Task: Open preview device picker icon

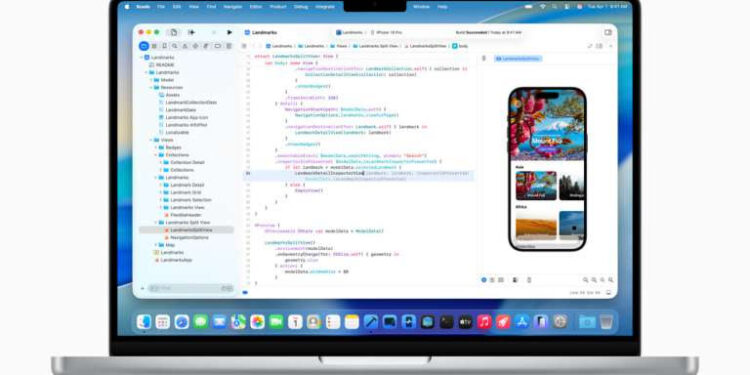Action: 529,280
